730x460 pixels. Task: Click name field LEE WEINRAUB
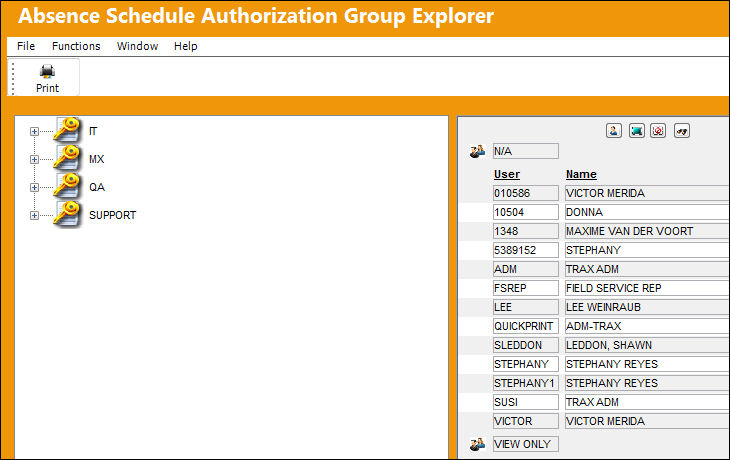tap(647, 307)
